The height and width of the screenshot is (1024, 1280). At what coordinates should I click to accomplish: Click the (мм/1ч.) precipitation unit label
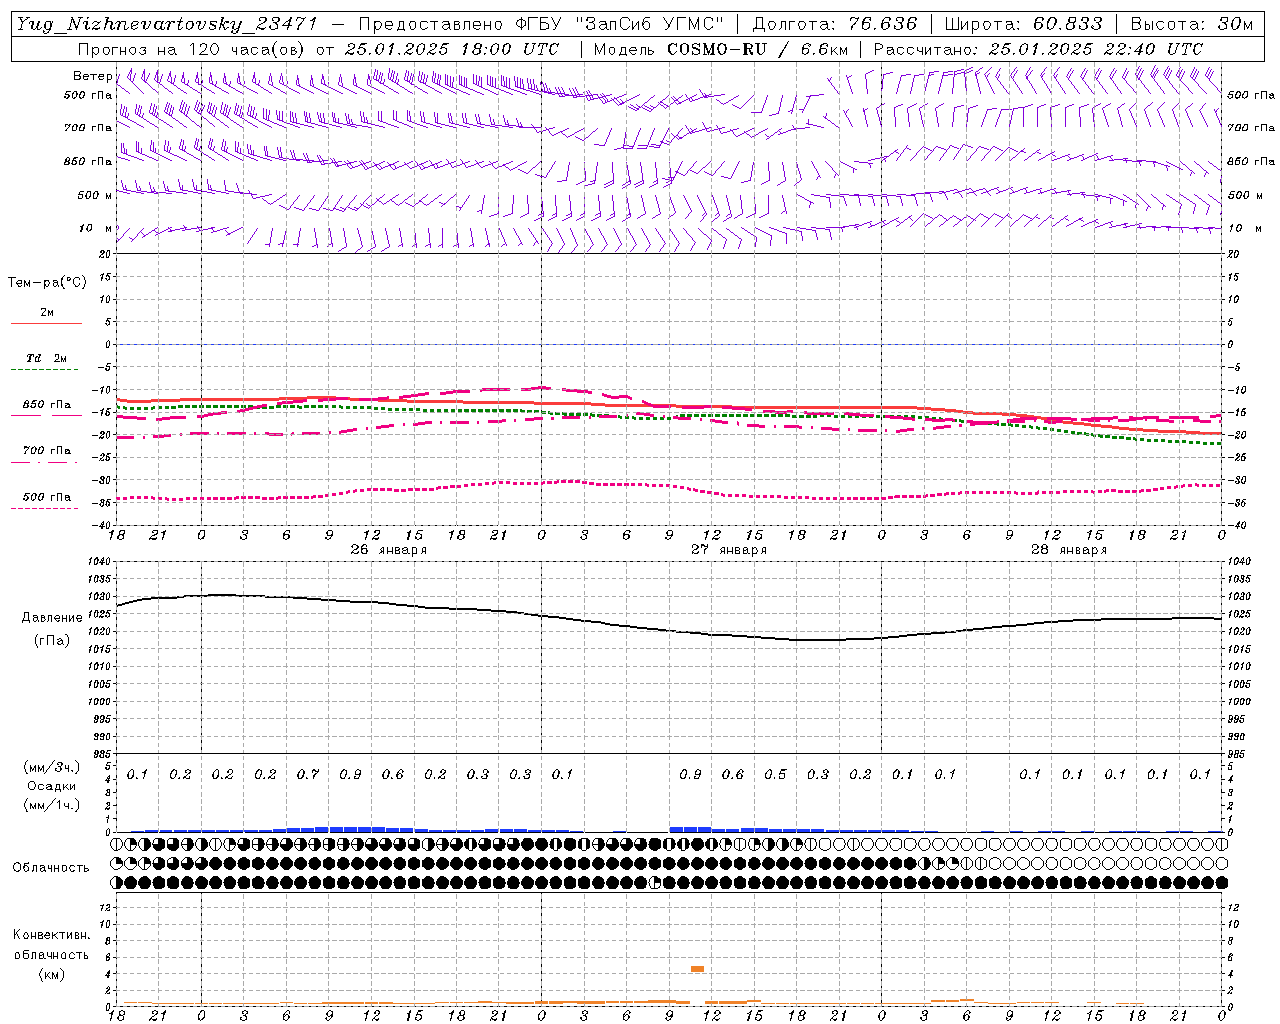(x=52, y=805)
